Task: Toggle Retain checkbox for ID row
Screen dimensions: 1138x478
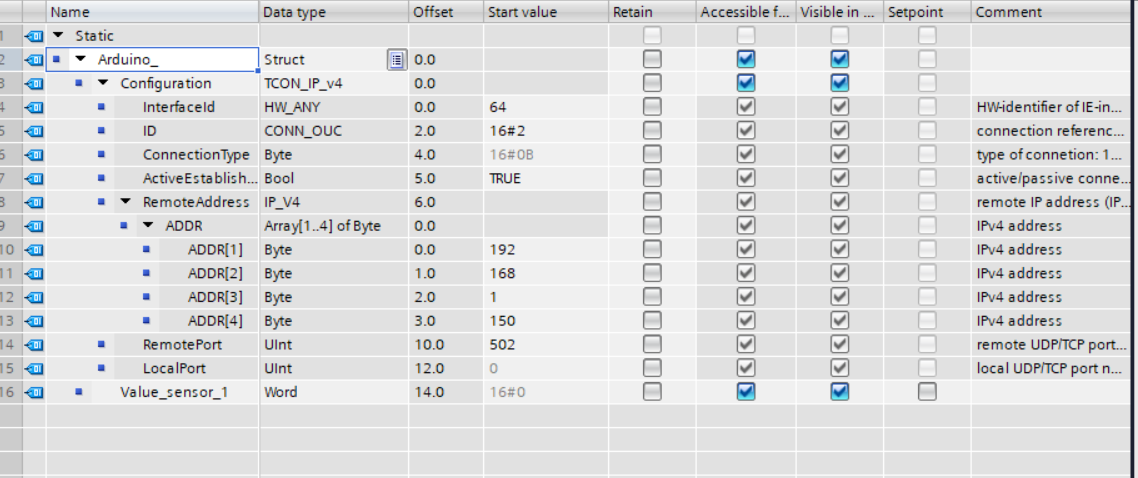Action: coord(652,131)
